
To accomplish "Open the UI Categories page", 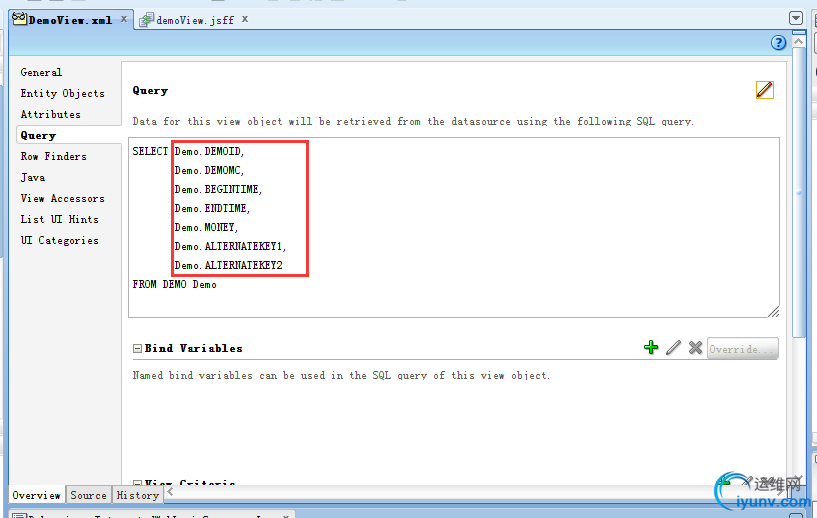I will tap(59, 240).
